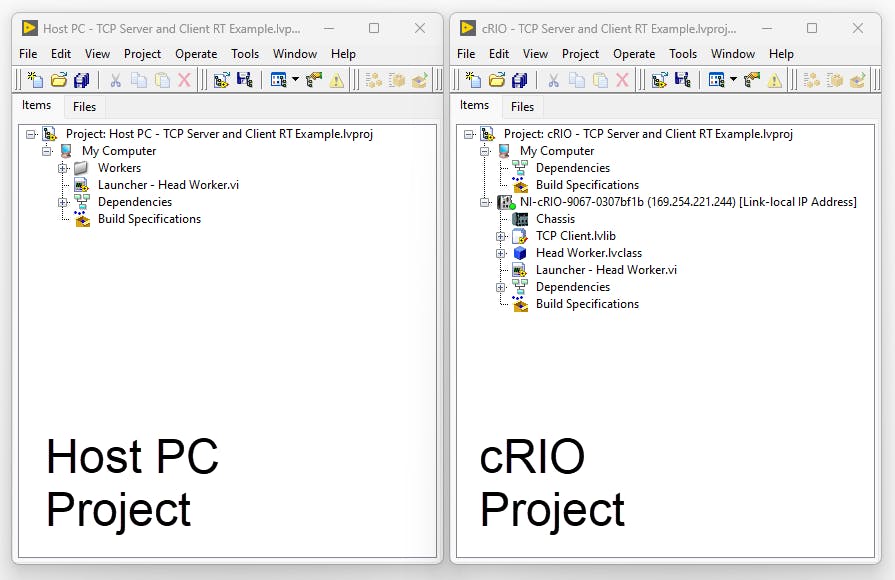
Task: Click warning triangle icon in cRIO toolbar
Action: [775, 80]
